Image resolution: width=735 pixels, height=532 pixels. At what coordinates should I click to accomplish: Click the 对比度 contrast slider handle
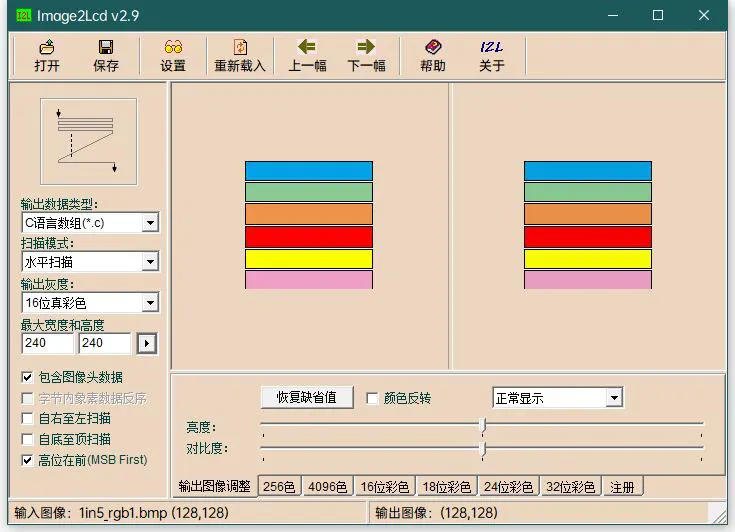(482, 449)
